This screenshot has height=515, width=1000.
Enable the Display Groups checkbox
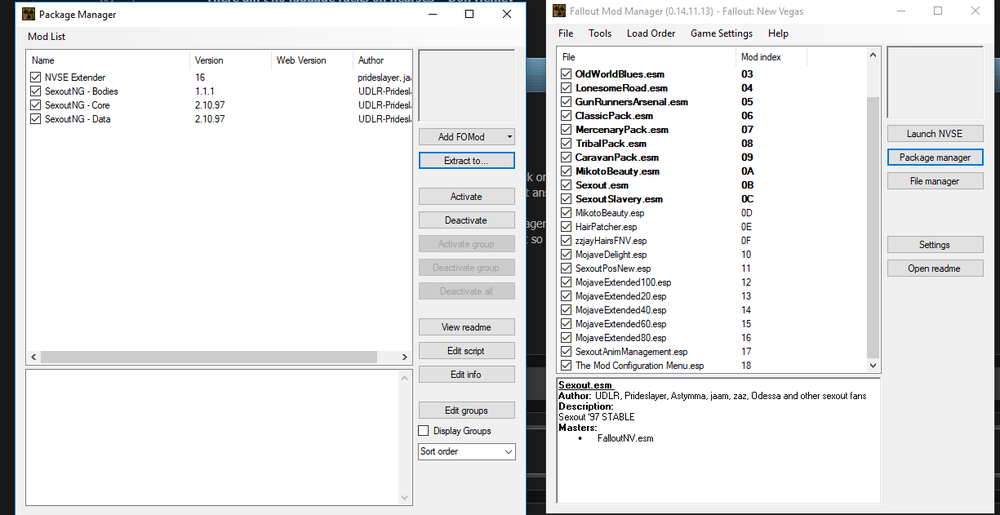(x=423, y=431)
